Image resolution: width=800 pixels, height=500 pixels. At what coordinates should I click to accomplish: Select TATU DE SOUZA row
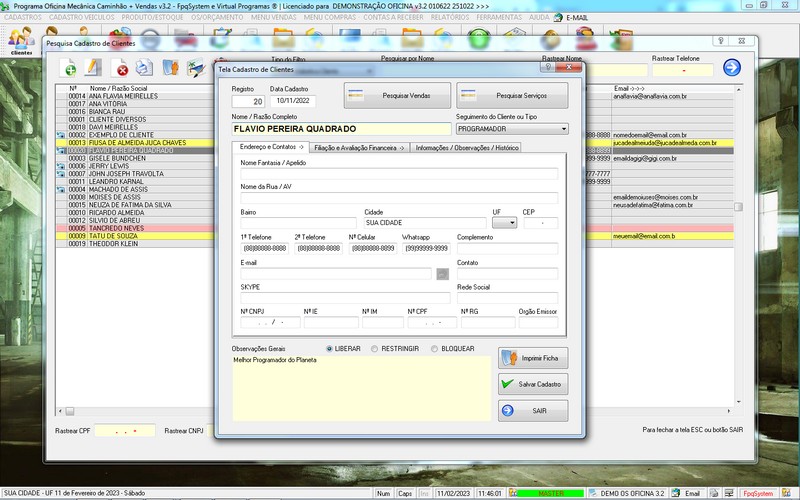pos(134,236)
